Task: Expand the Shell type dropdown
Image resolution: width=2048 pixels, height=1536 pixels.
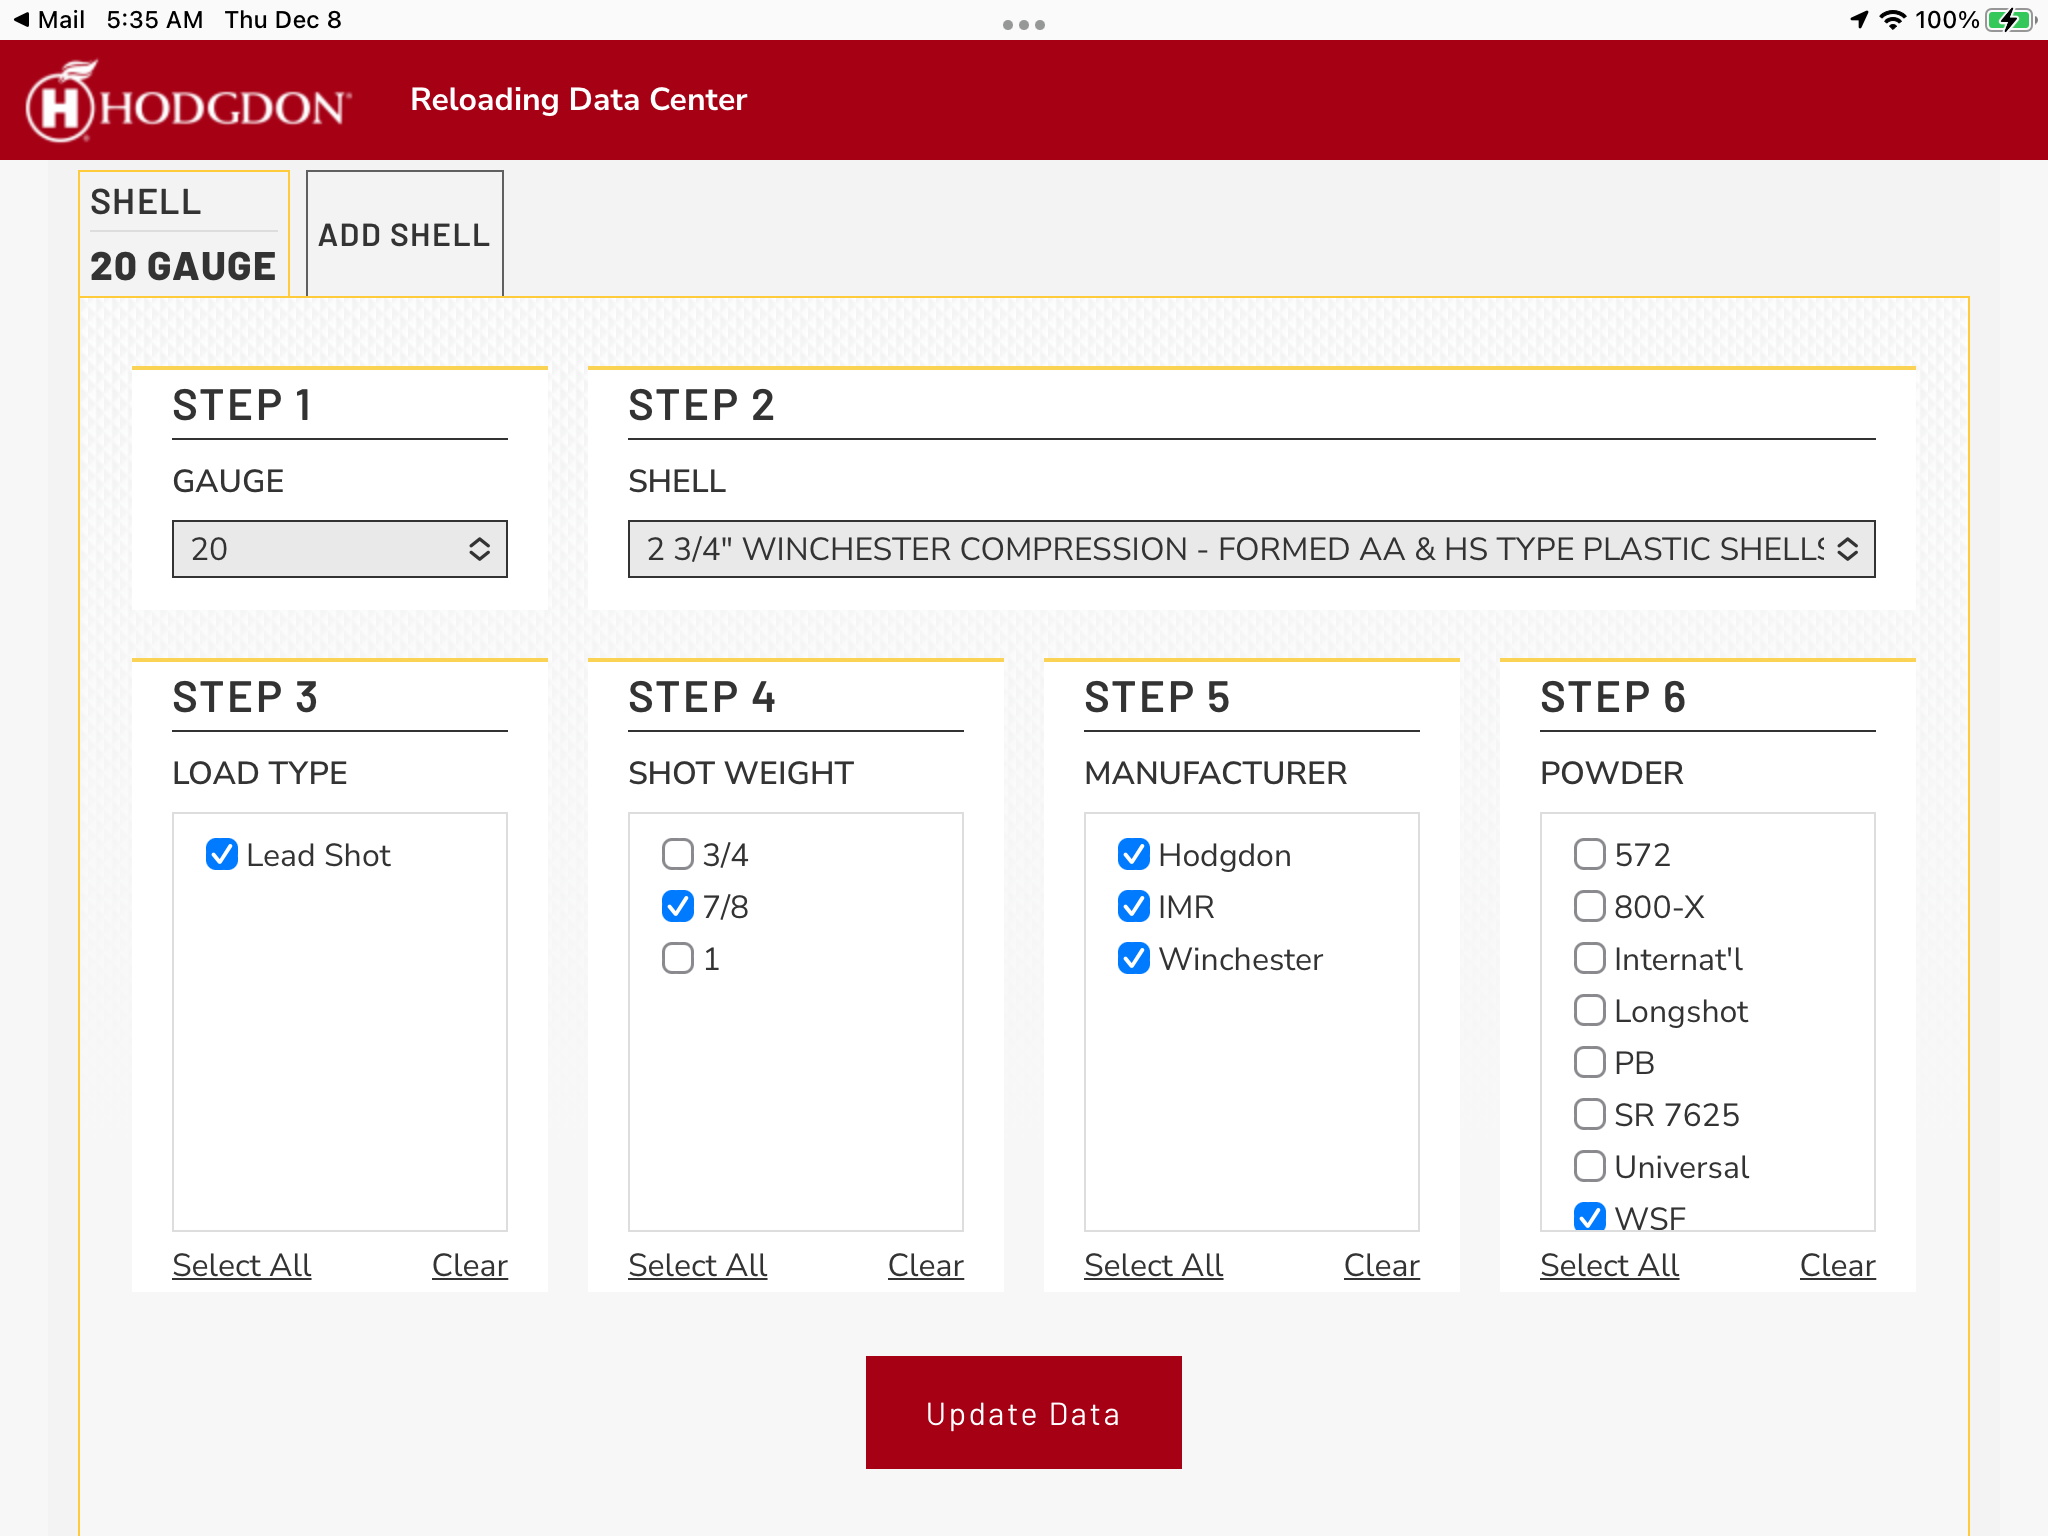Action: click(1251, 549)
